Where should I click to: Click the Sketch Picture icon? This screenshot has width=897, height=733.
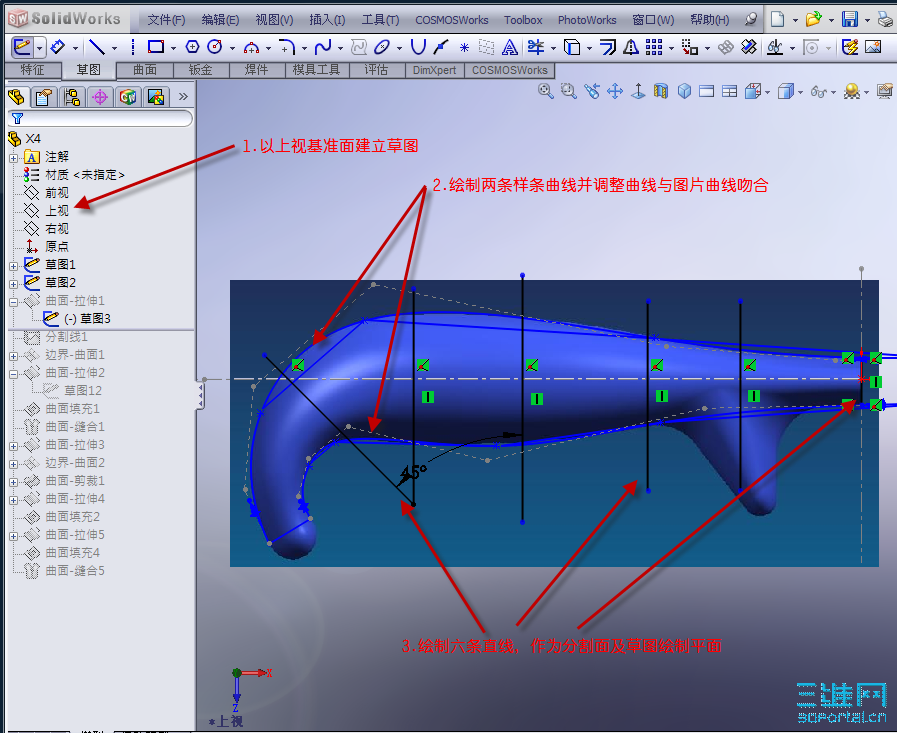[873, 47]
